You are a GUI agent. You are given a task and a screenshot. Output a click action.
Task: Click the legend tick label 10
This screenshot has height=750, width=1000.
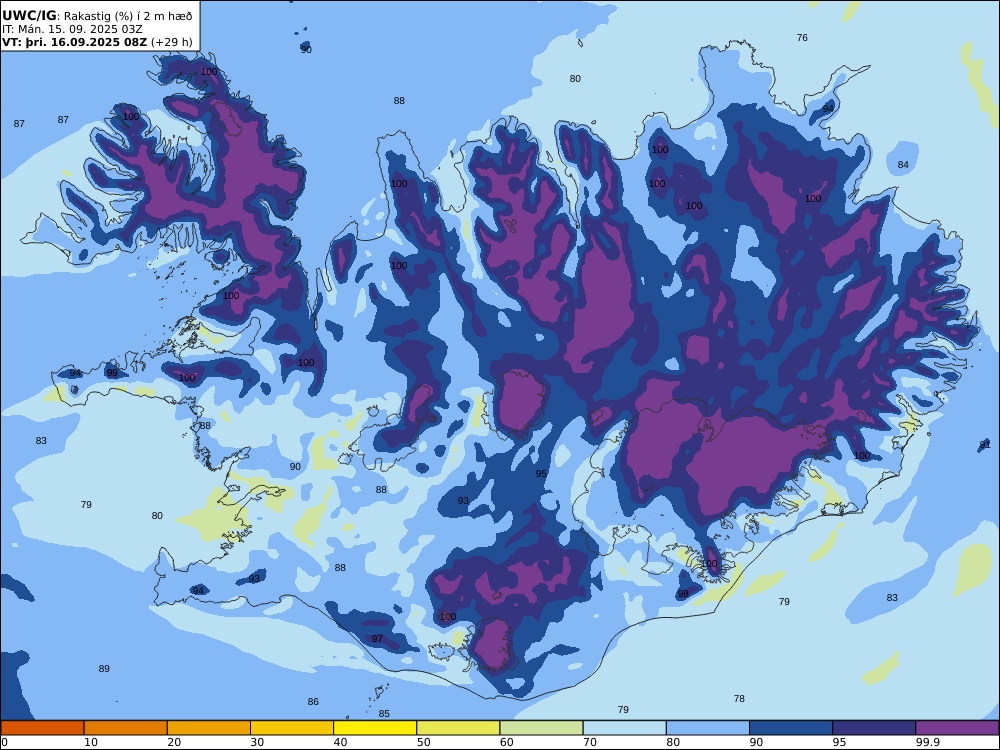pyautogui.click(x=91, y=742)
